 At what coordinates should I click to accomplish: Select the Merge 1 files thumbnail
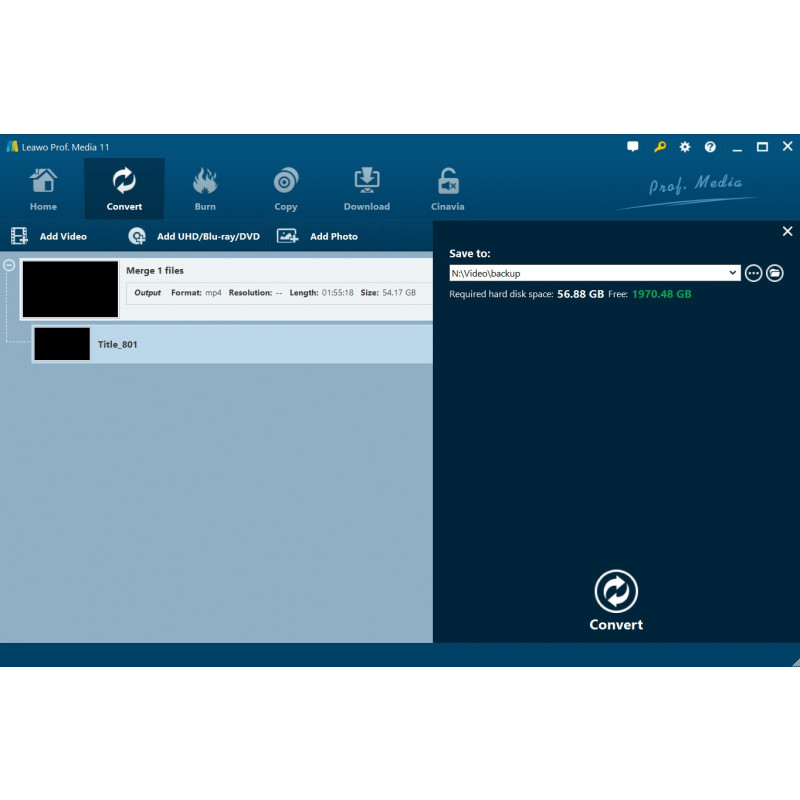coord(70,289)
